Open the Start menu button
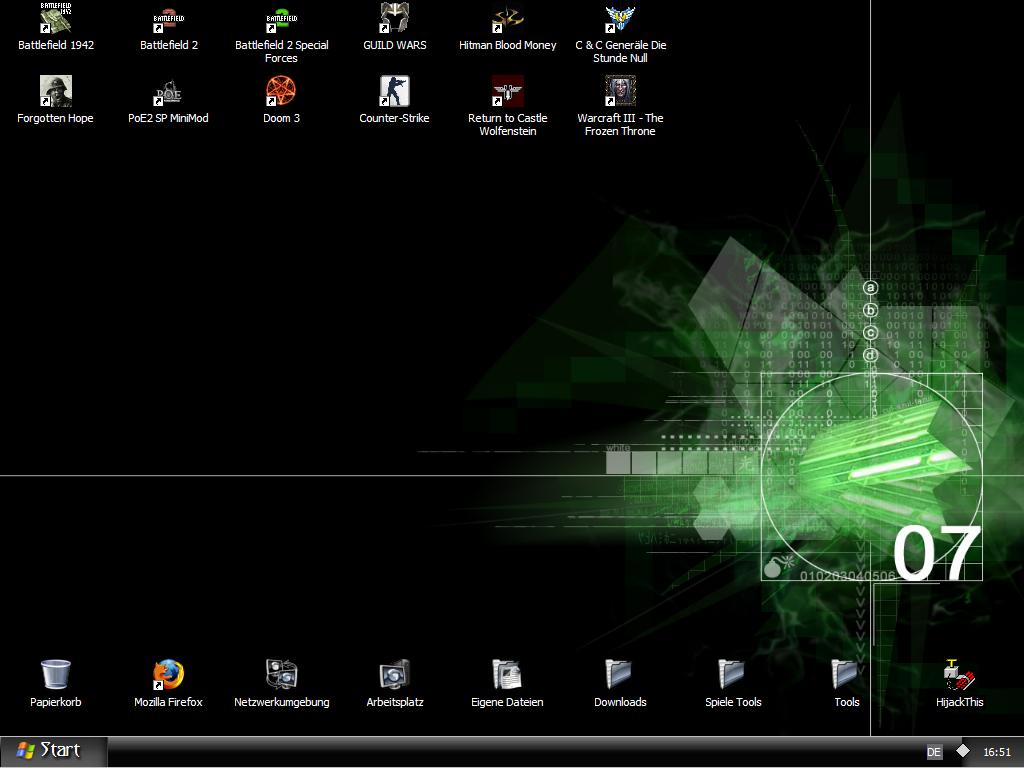The width and height of the screenshot is (1024, 768). click(54, 751)
